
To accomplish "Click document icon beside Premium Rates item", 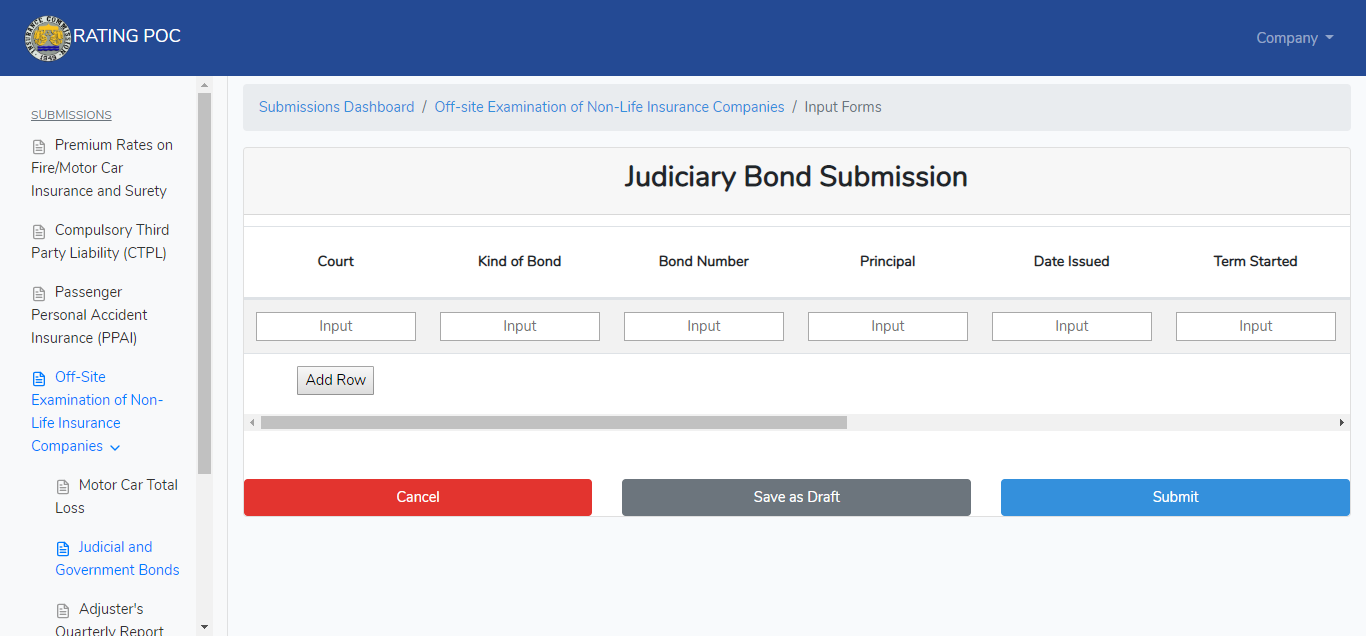I will point(39,146).
